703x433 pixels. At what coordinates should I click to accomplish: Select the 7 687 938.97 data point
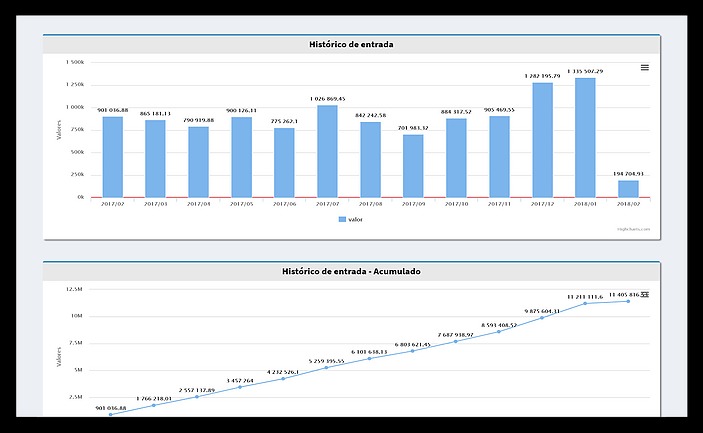456,341
